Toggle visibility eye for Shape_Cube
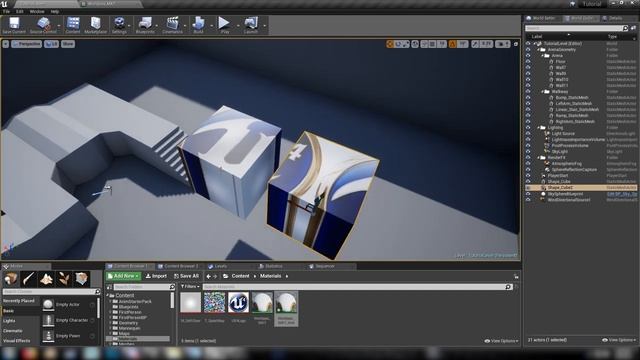Image resolution: width=640 pixels, height=360 pixels. click(528, 182)
